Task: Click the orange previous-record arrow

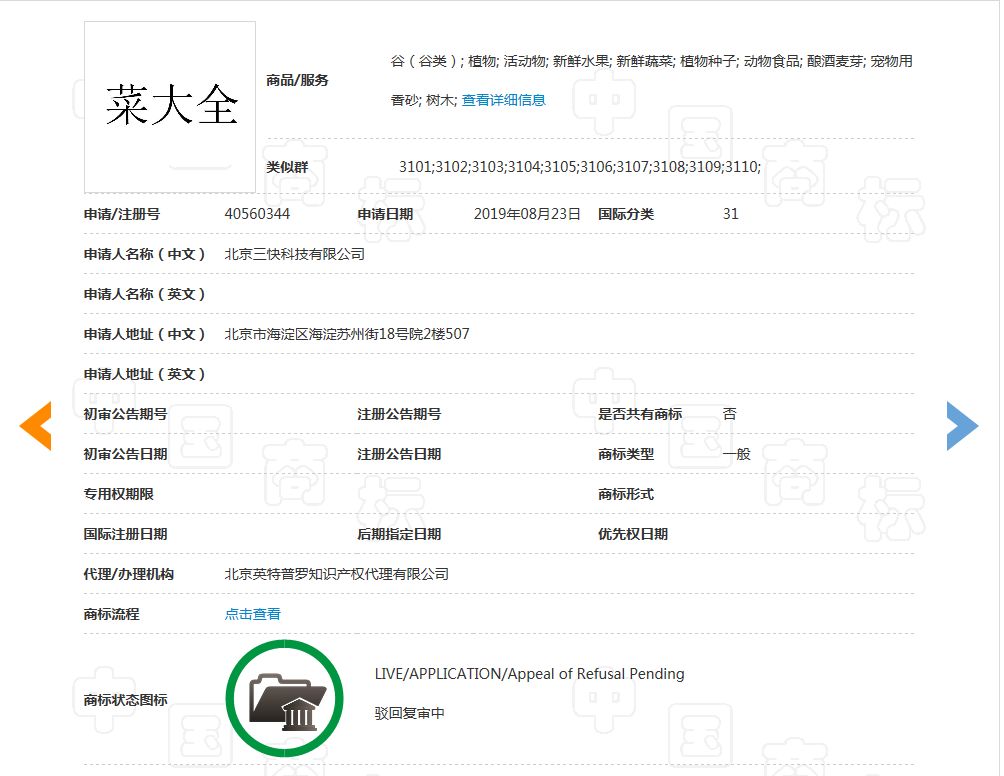Action: coord(36,426)
